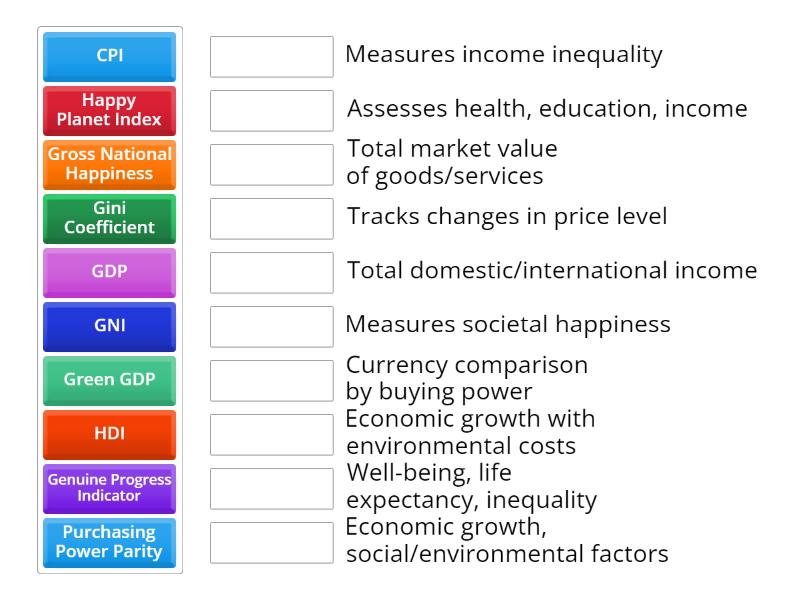
Task: Choose the GDP tile
Action: [x=108, y=271]
